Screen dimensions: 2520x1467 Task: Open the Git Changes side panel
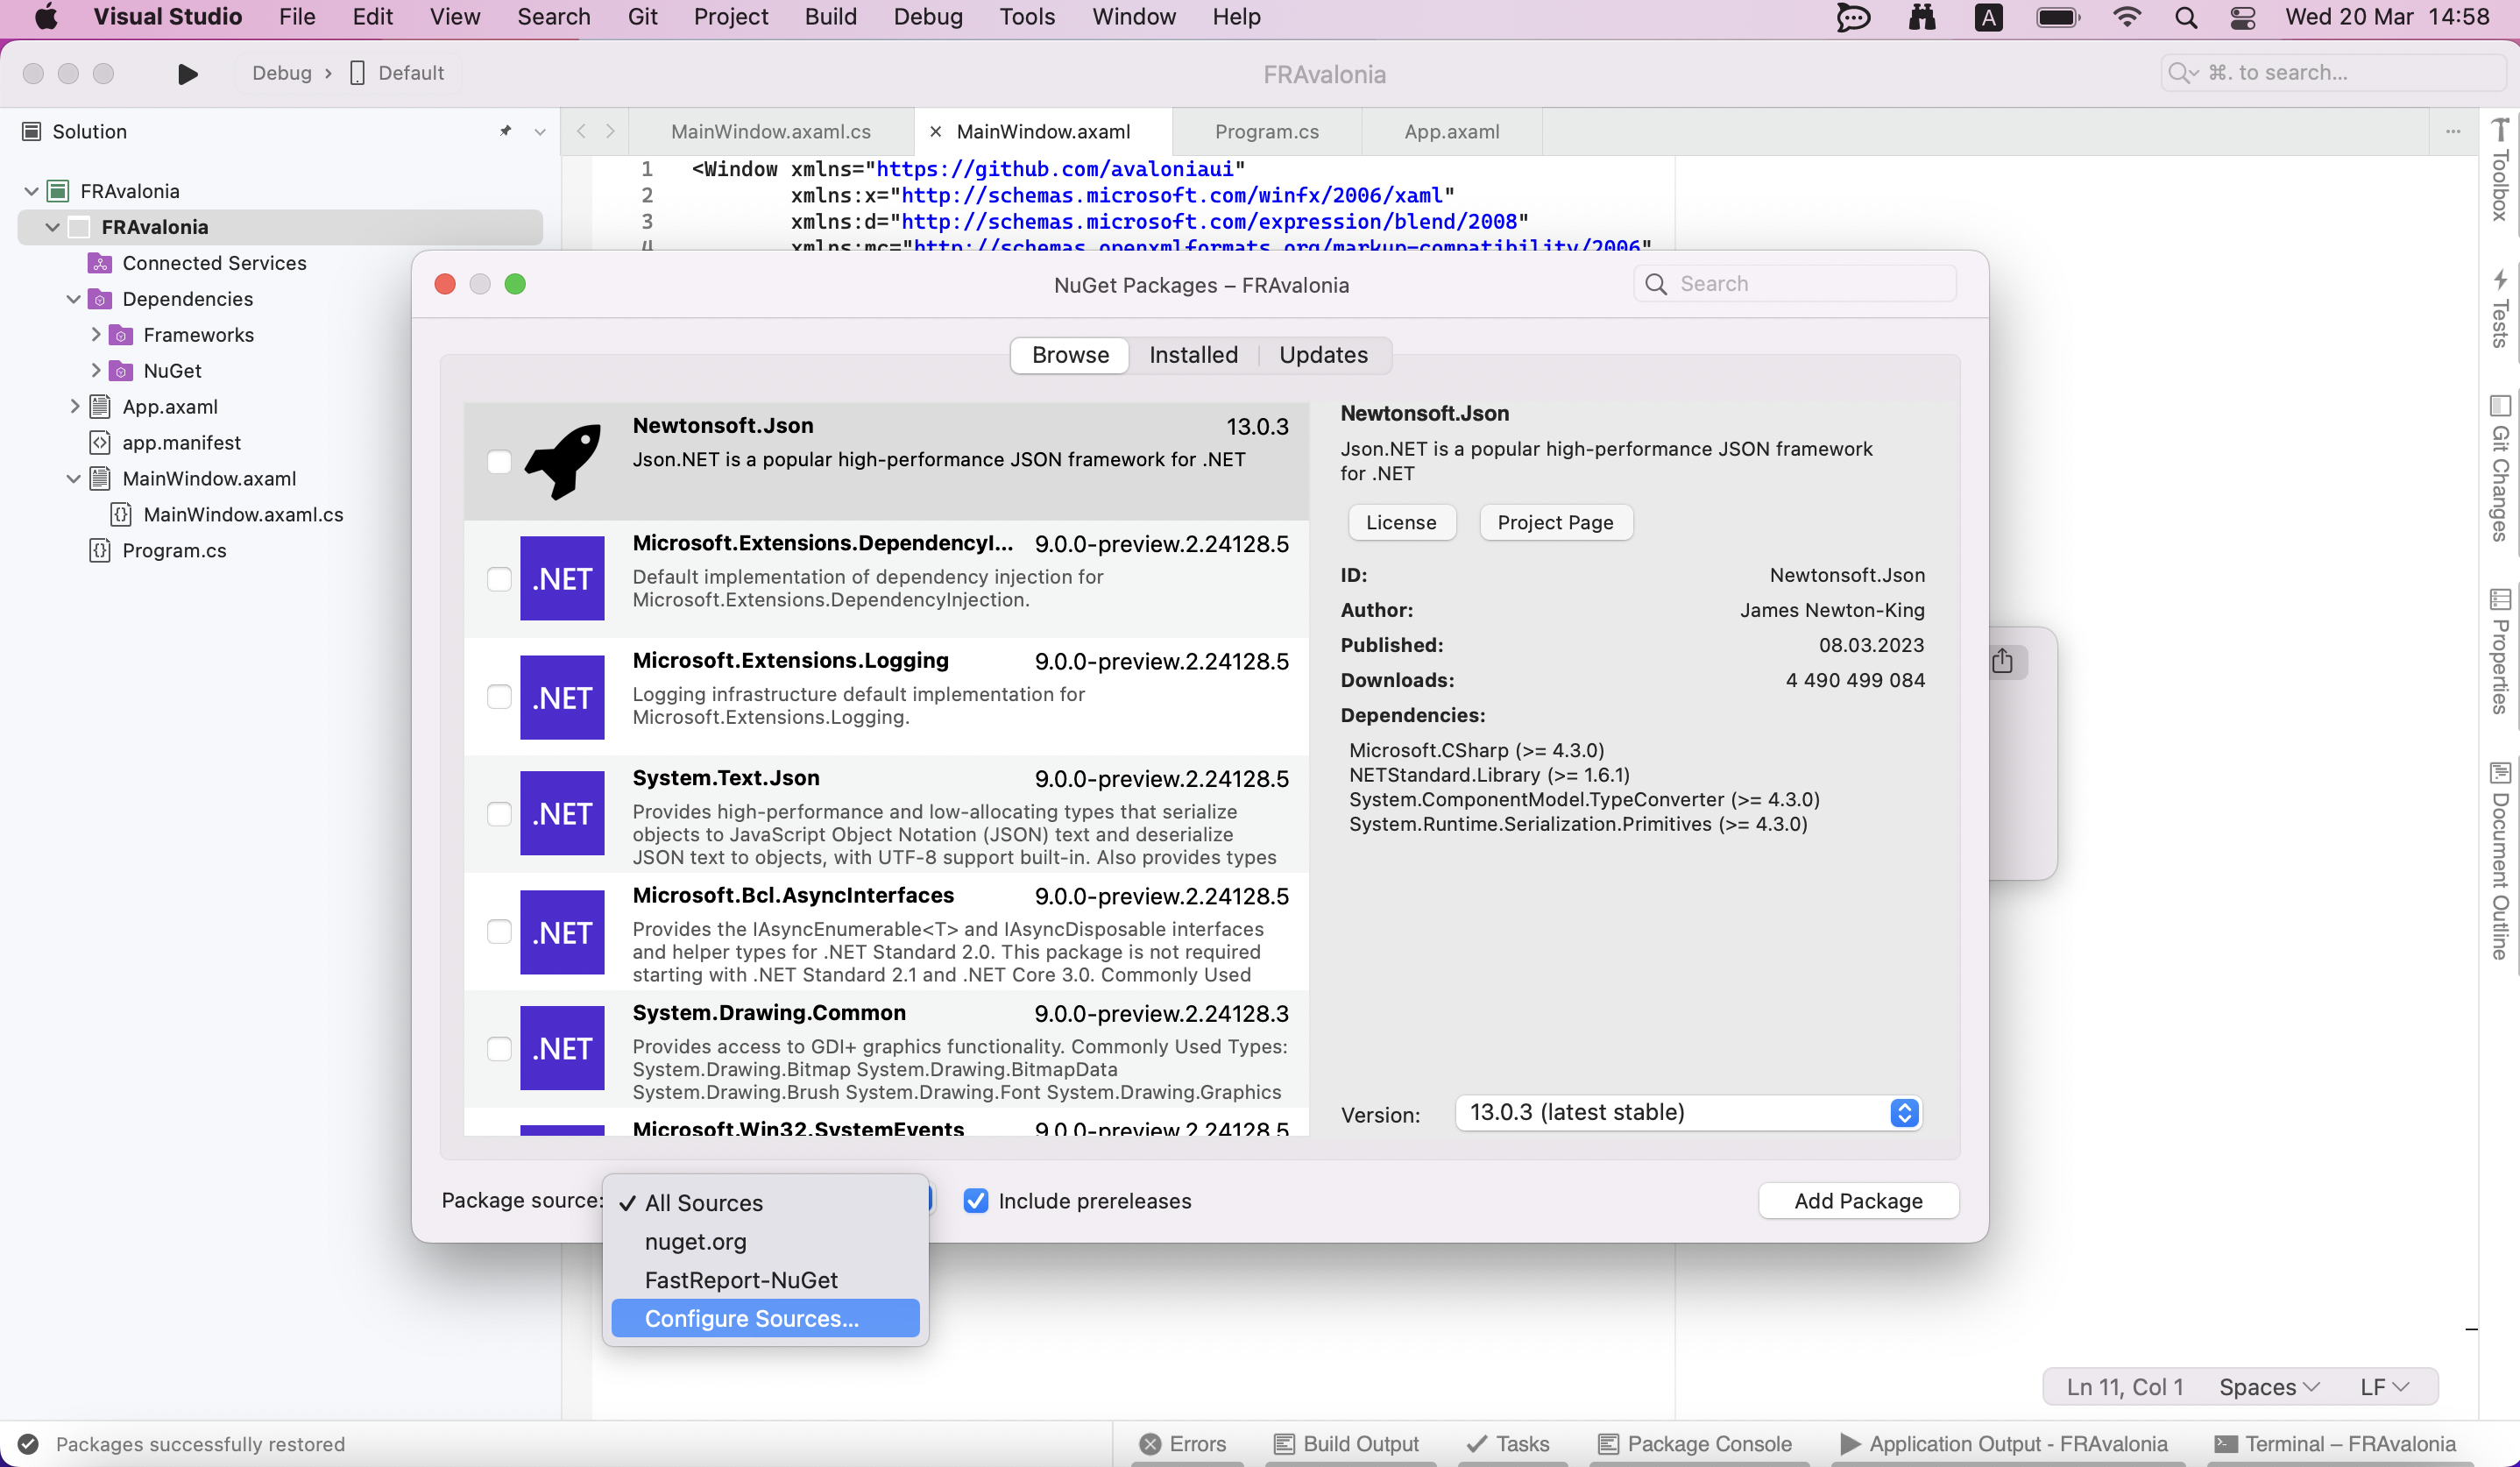(x=2499, y=468)
